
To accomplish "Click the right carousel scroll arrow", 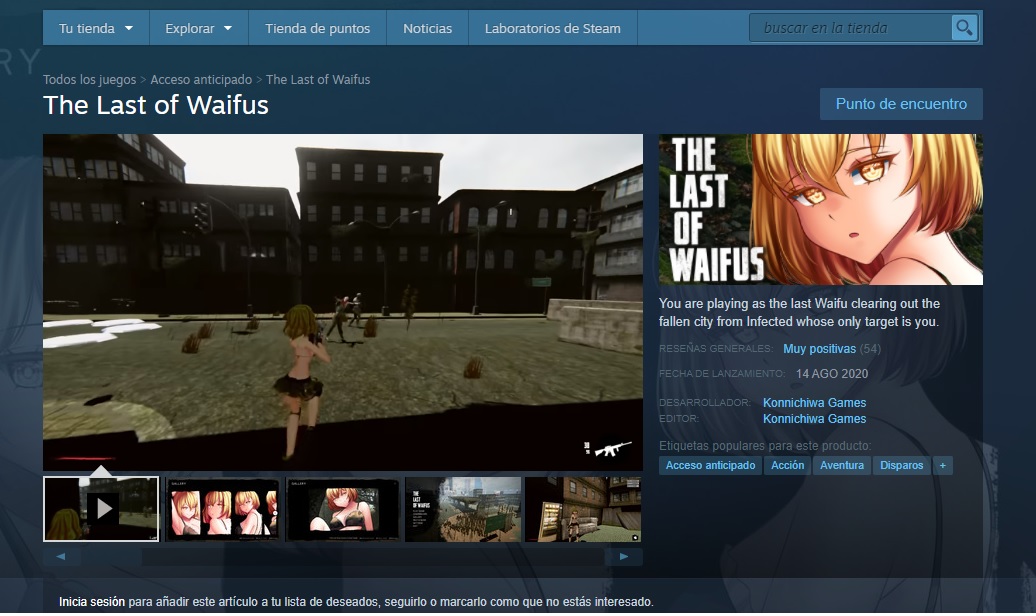I will [x=624, y=557].
